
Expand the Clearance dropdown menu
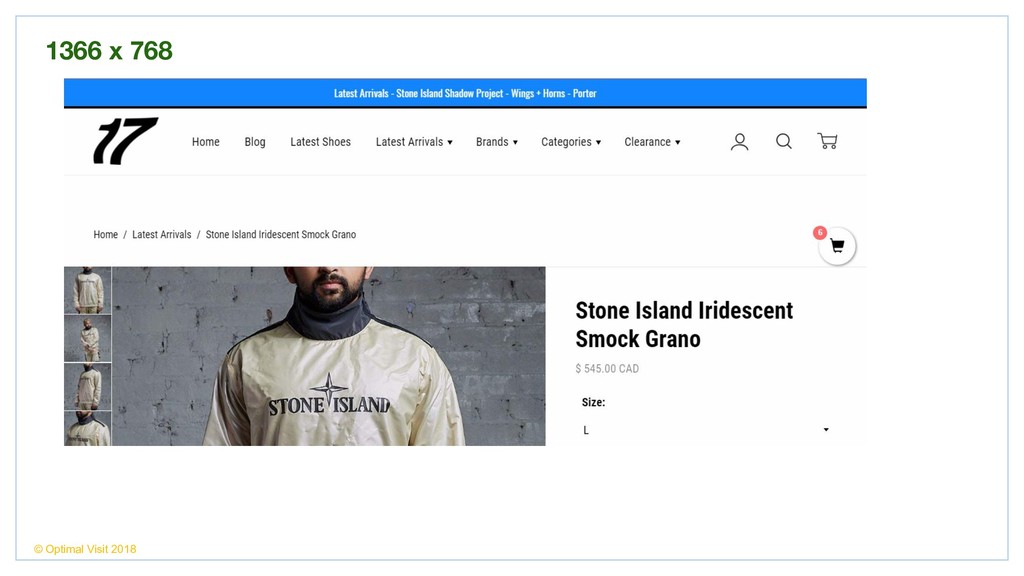pyautogui.click(x=652, y=142)
